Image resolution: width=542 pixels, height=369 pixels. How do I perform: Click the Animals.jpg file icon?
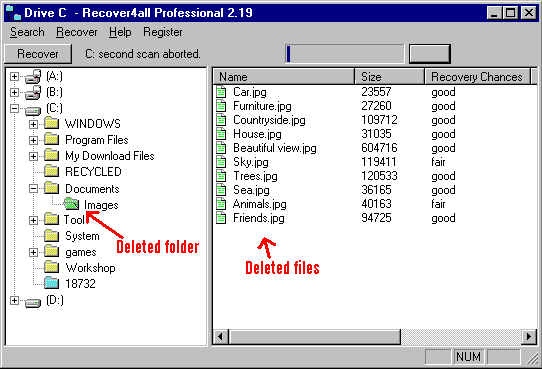pos(221,204)
